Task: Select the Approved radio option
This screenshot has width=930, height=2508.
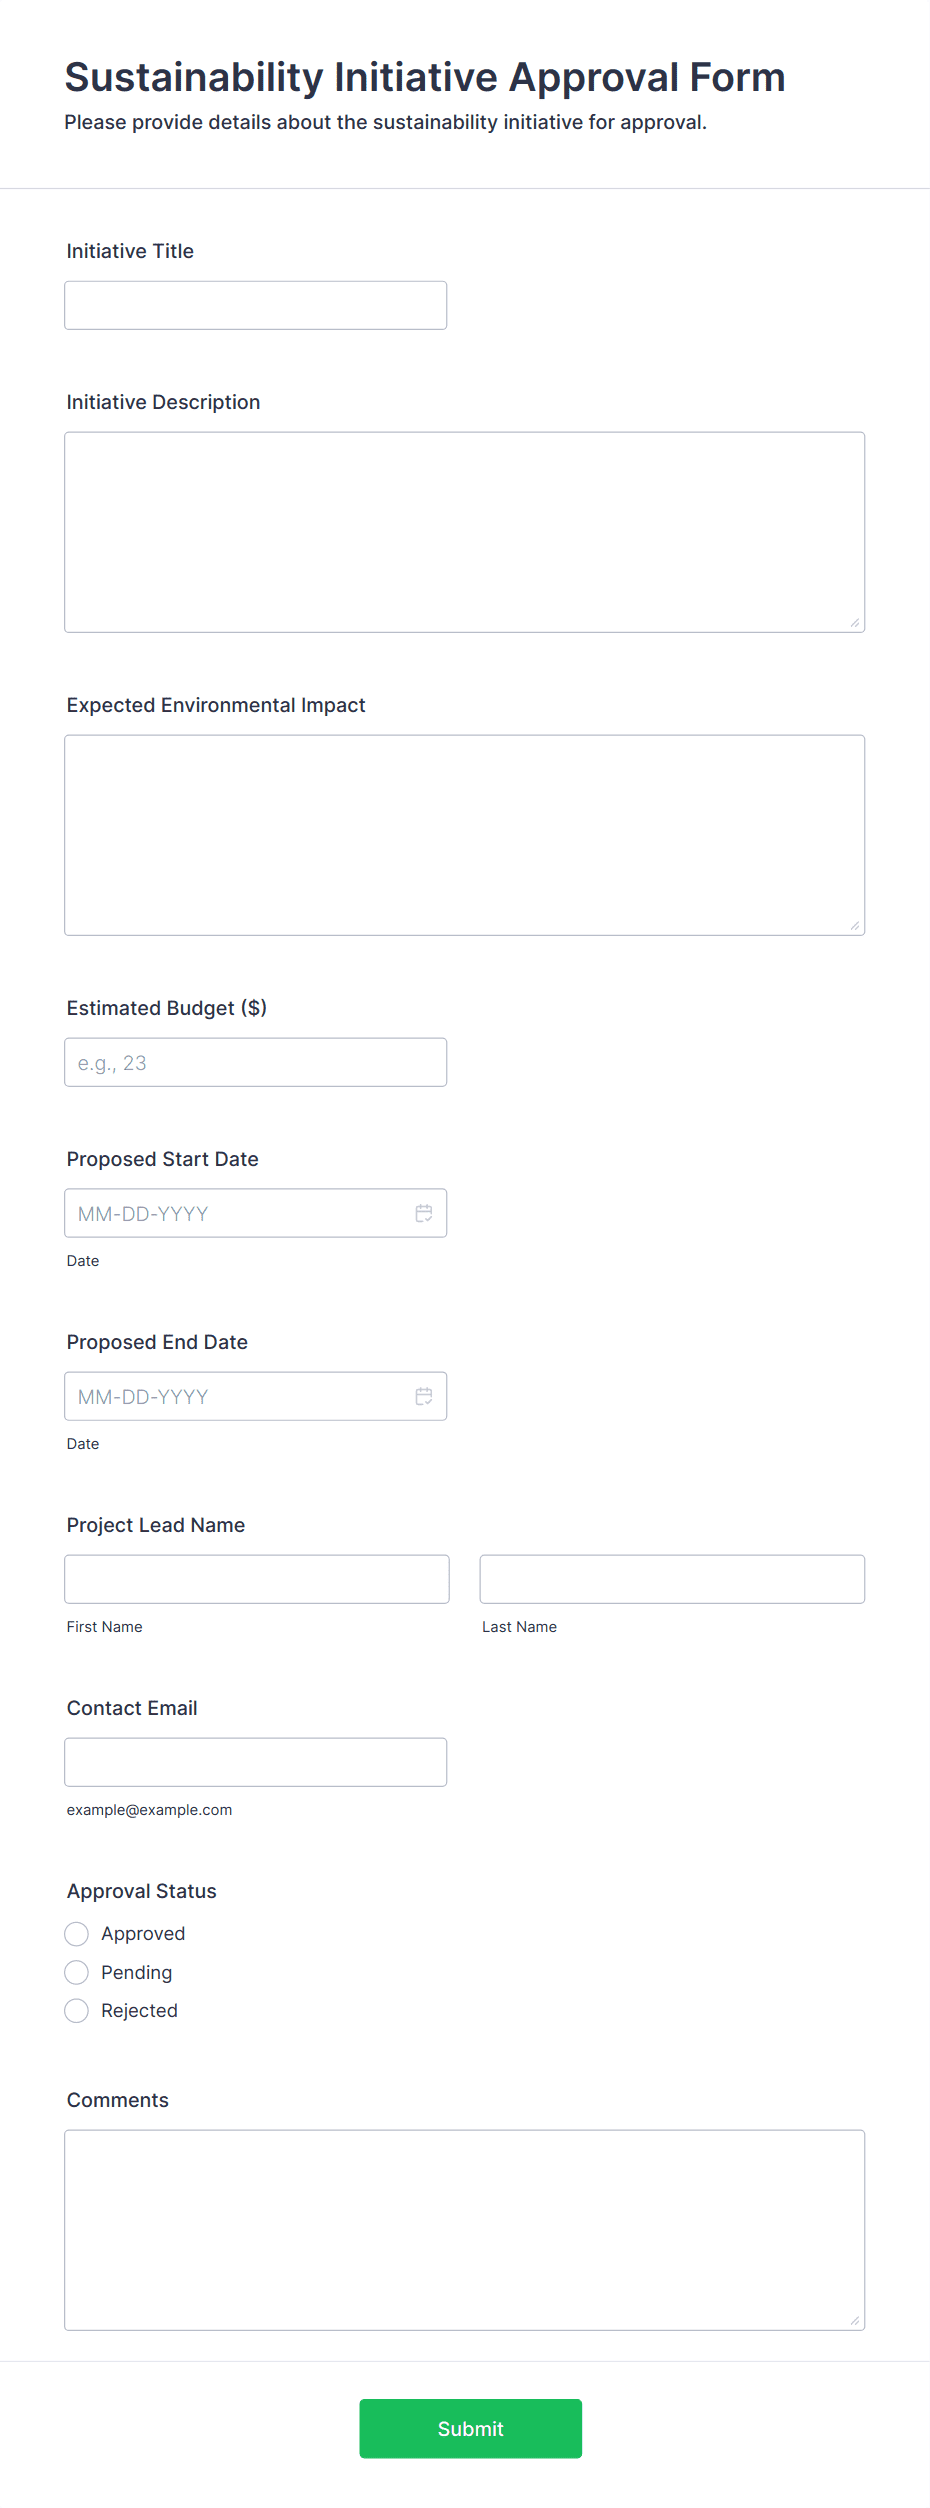Action: [76, 1934]
